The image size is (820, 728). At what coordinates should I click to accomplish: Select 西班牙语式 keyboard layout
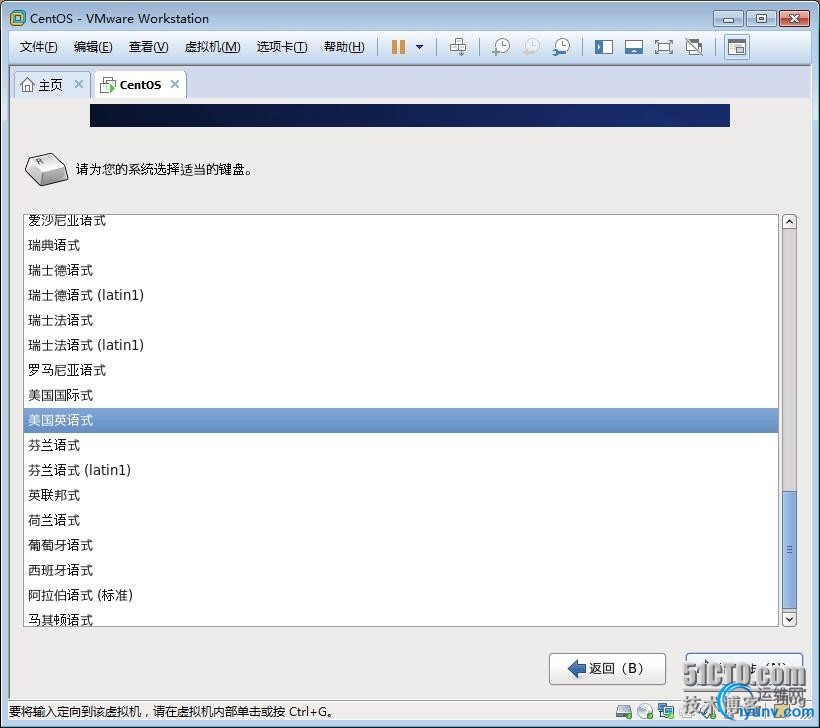click(x=401, y=570)
